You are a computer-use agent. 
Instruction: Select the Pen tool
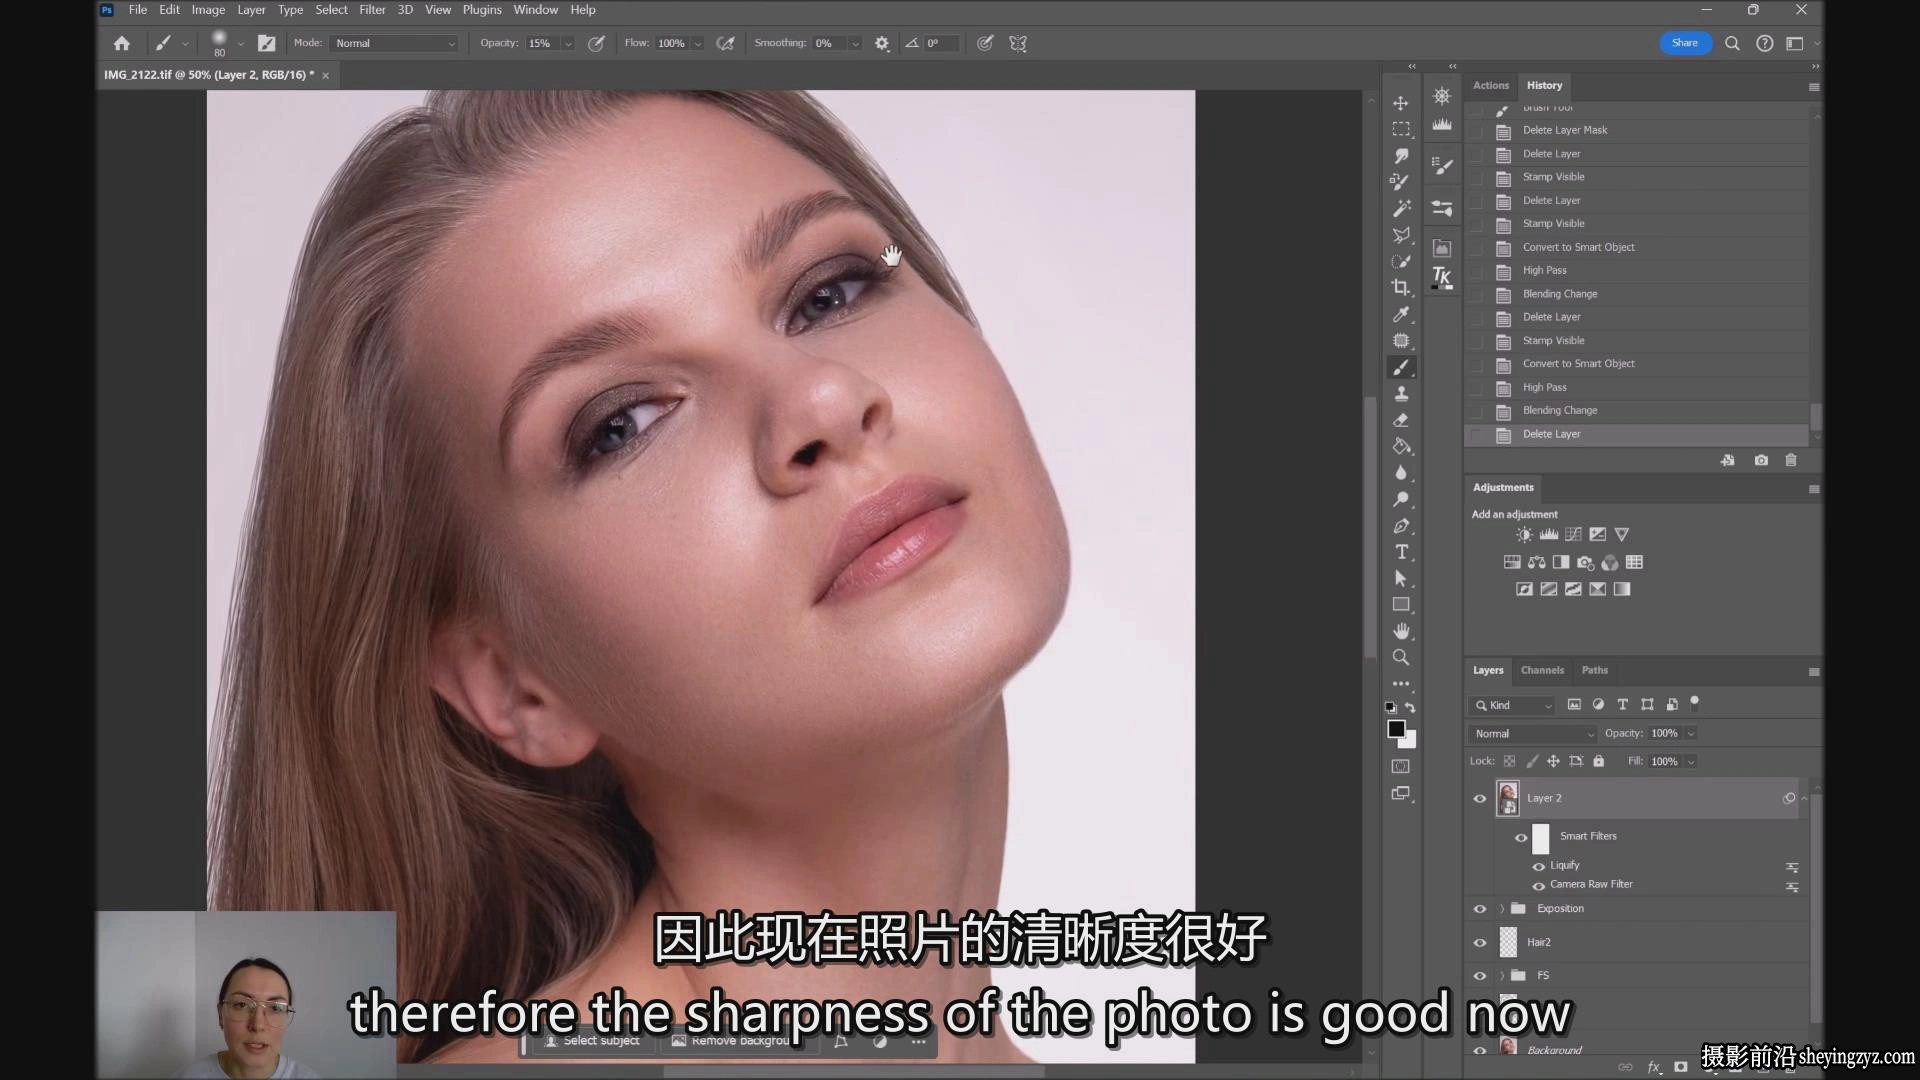tap(1401, 526)
